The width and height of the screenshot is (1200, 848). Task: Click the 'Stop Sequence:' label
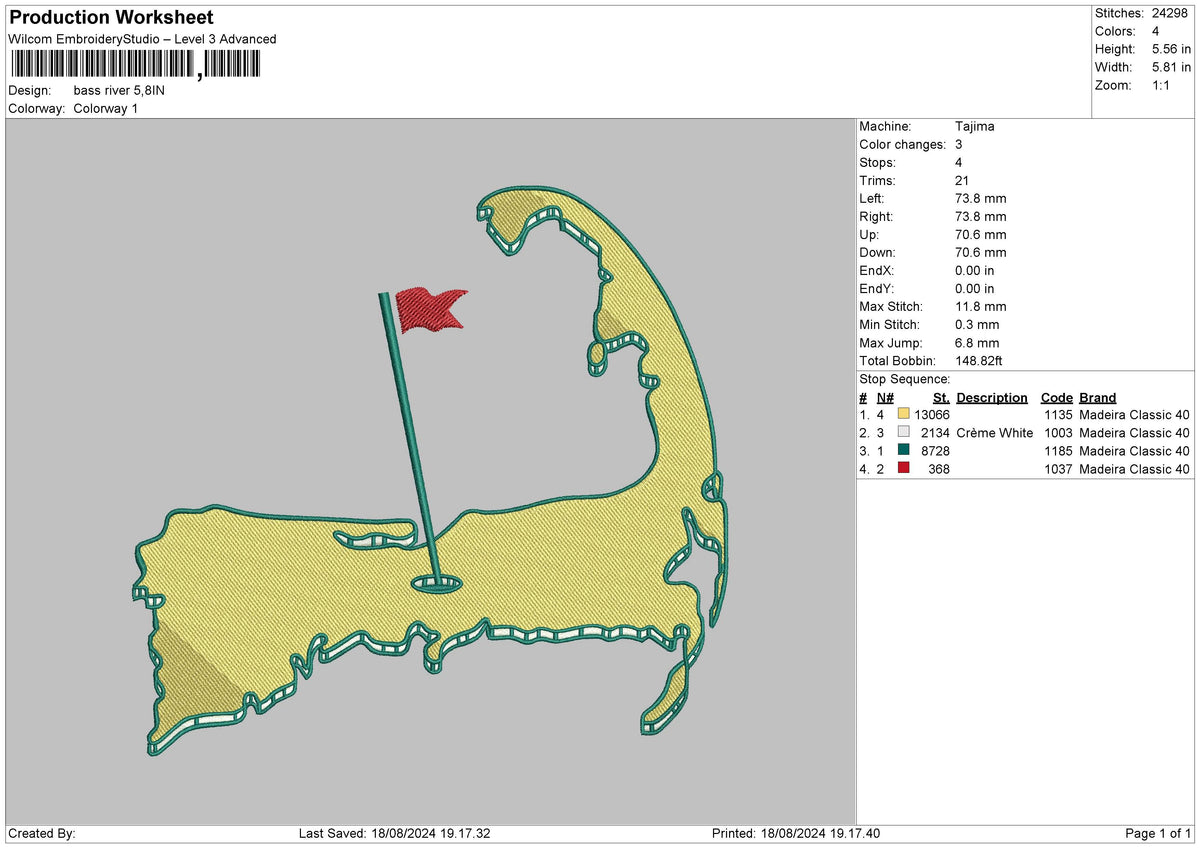(x=905, y=379)
